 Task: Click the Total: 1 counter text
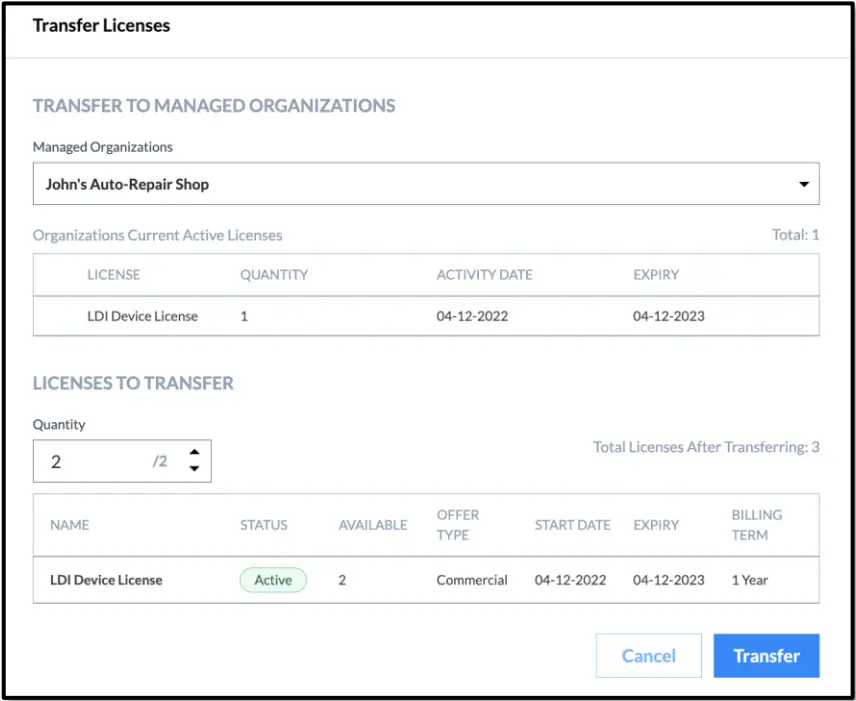tap(796, 234)
